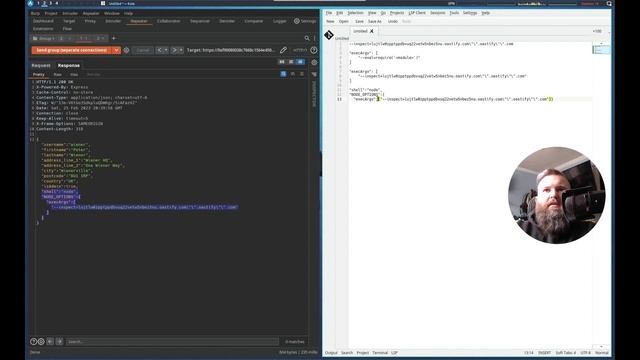
Task: Edit target with pencil icon
Action: 283,50
